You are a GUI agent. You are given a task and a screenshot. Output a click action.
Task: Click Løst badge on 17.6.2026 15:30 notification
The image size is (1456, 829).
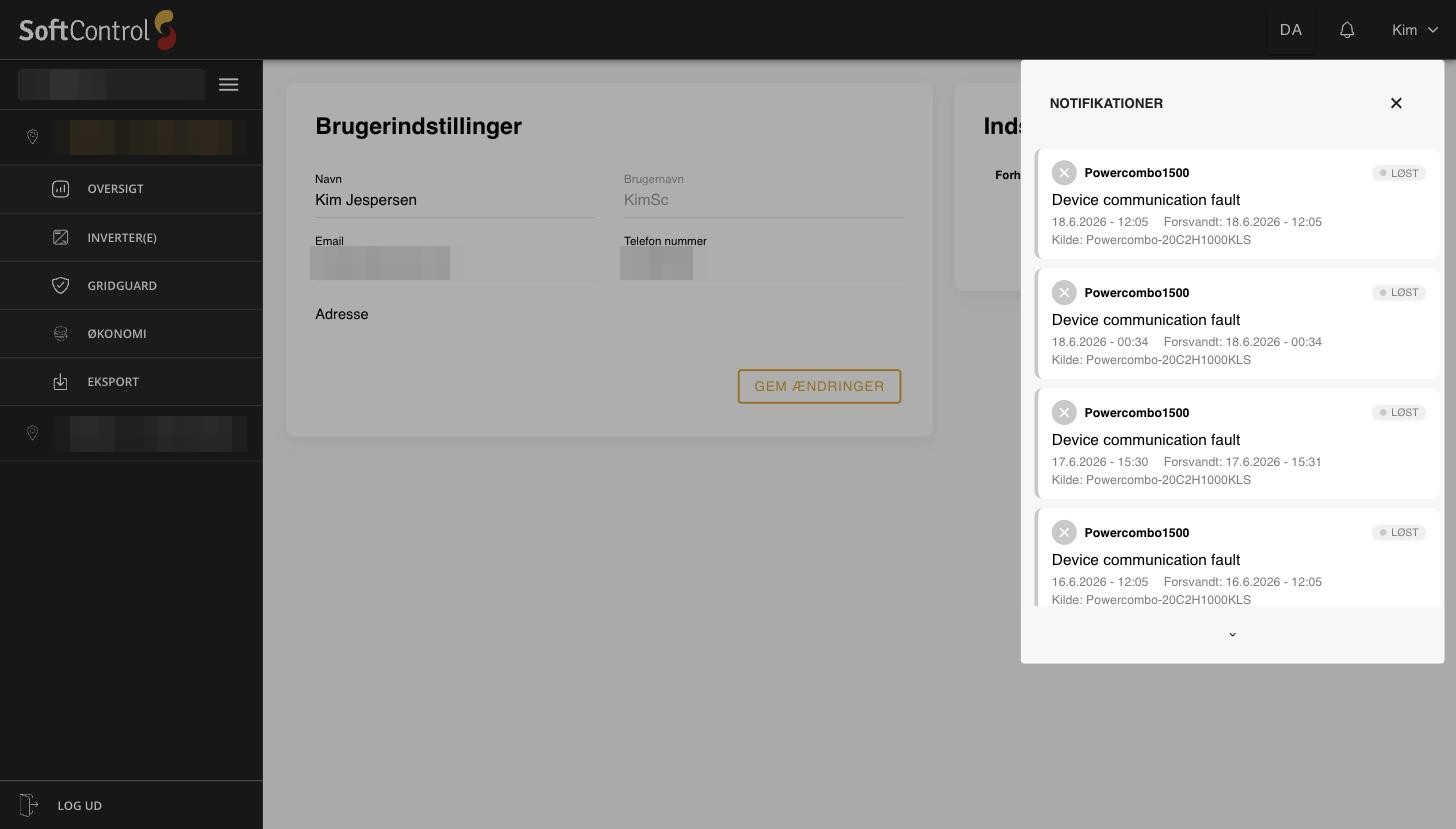coord(1399,413)
